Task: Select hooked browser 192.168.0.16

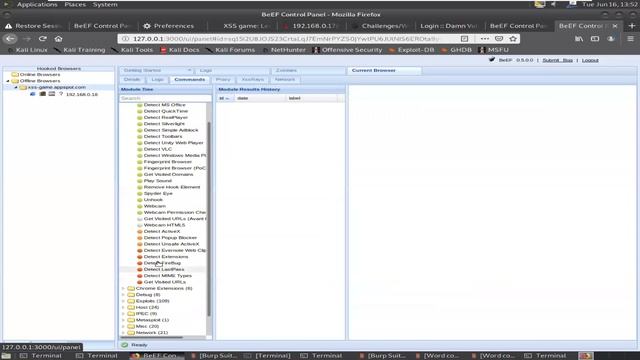Action: pyautogui.click(x=82, y=94)
